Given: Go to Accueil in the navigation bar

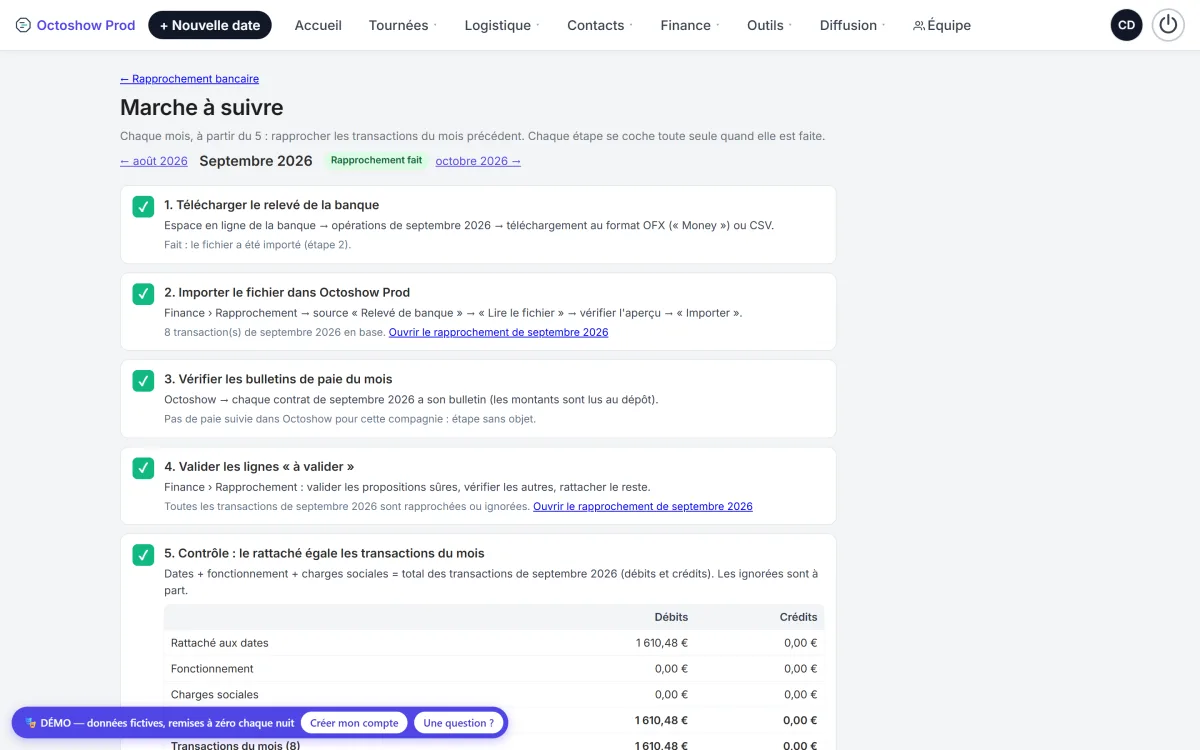Looking at the screenshot, I should [x=318, y=25].
